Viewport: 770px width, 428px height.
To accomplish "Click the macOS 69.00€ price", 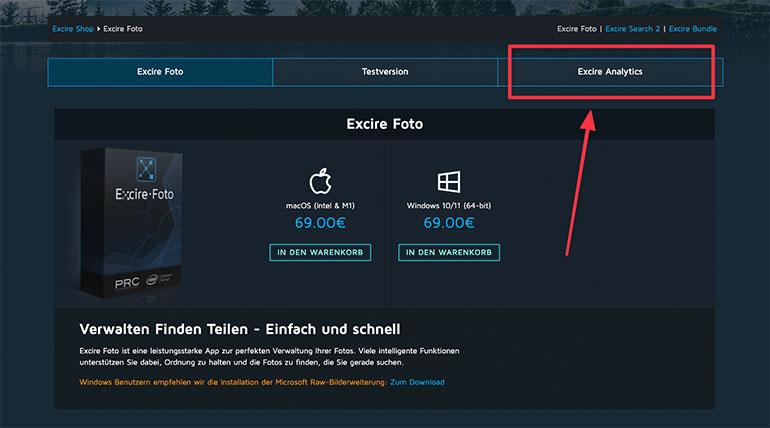I will point(320,223).
